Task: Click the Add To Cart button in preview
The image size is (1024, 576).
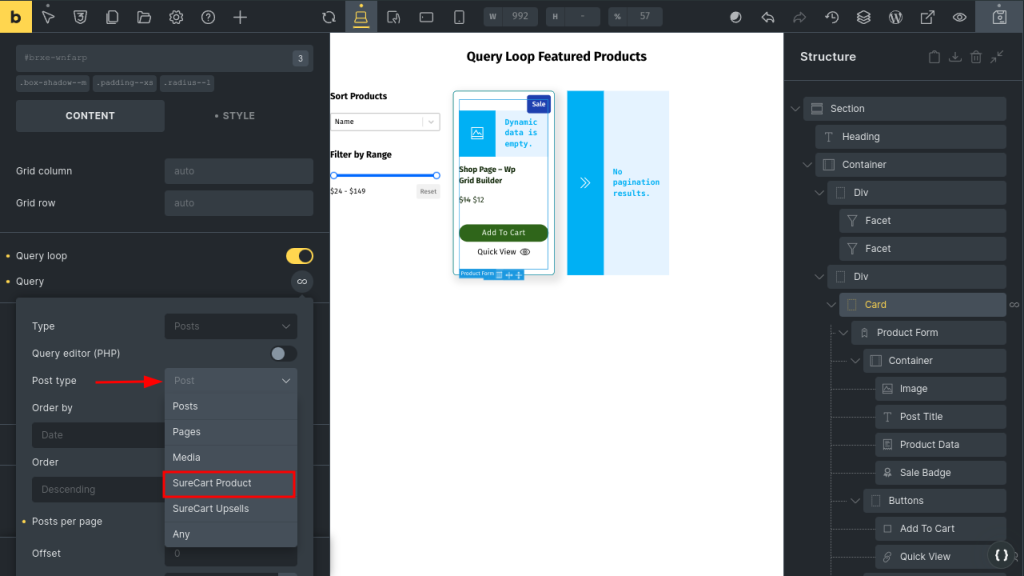Action: tap(503, 233)
